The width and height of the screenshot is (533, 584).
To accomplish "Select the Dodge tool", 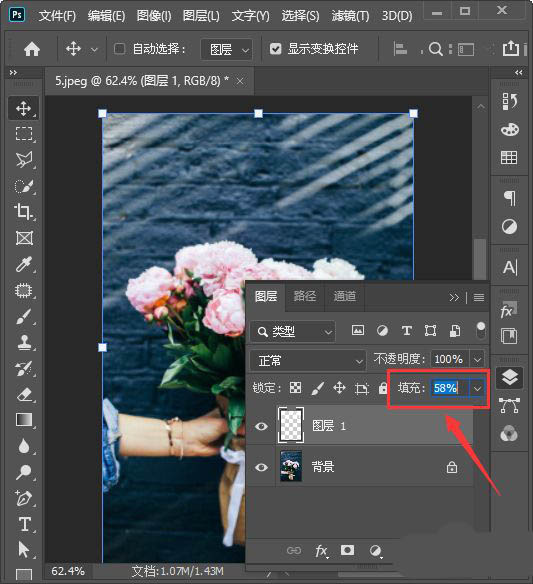I will [x=24, y=472].
